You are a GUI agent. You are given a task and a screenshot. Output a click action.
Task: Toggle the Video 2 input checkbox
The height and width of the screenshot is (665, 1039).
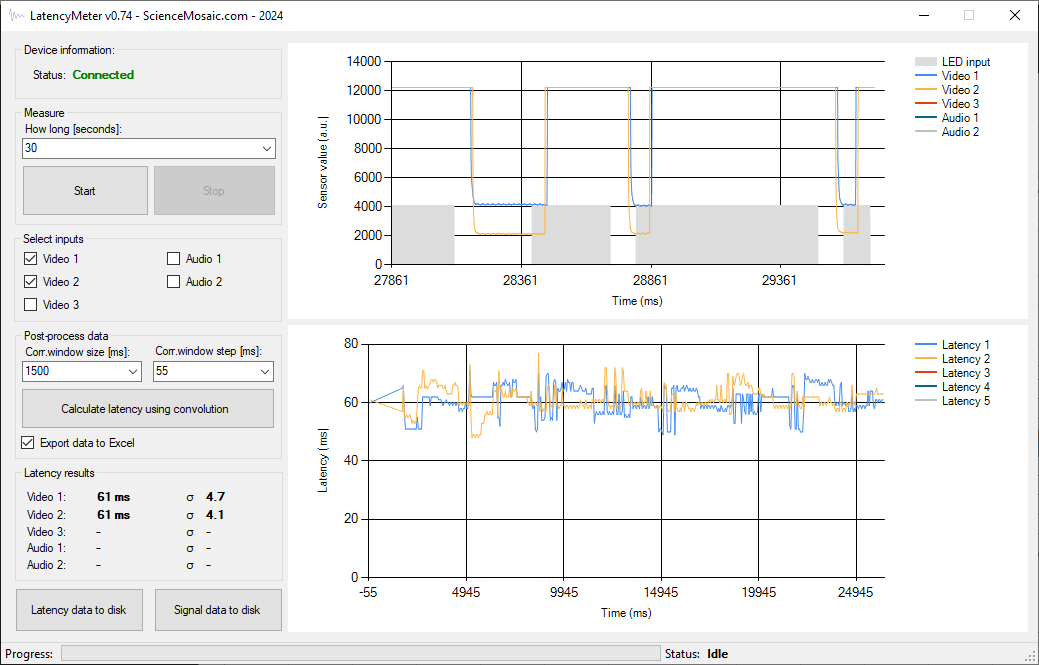coord(30,282)
